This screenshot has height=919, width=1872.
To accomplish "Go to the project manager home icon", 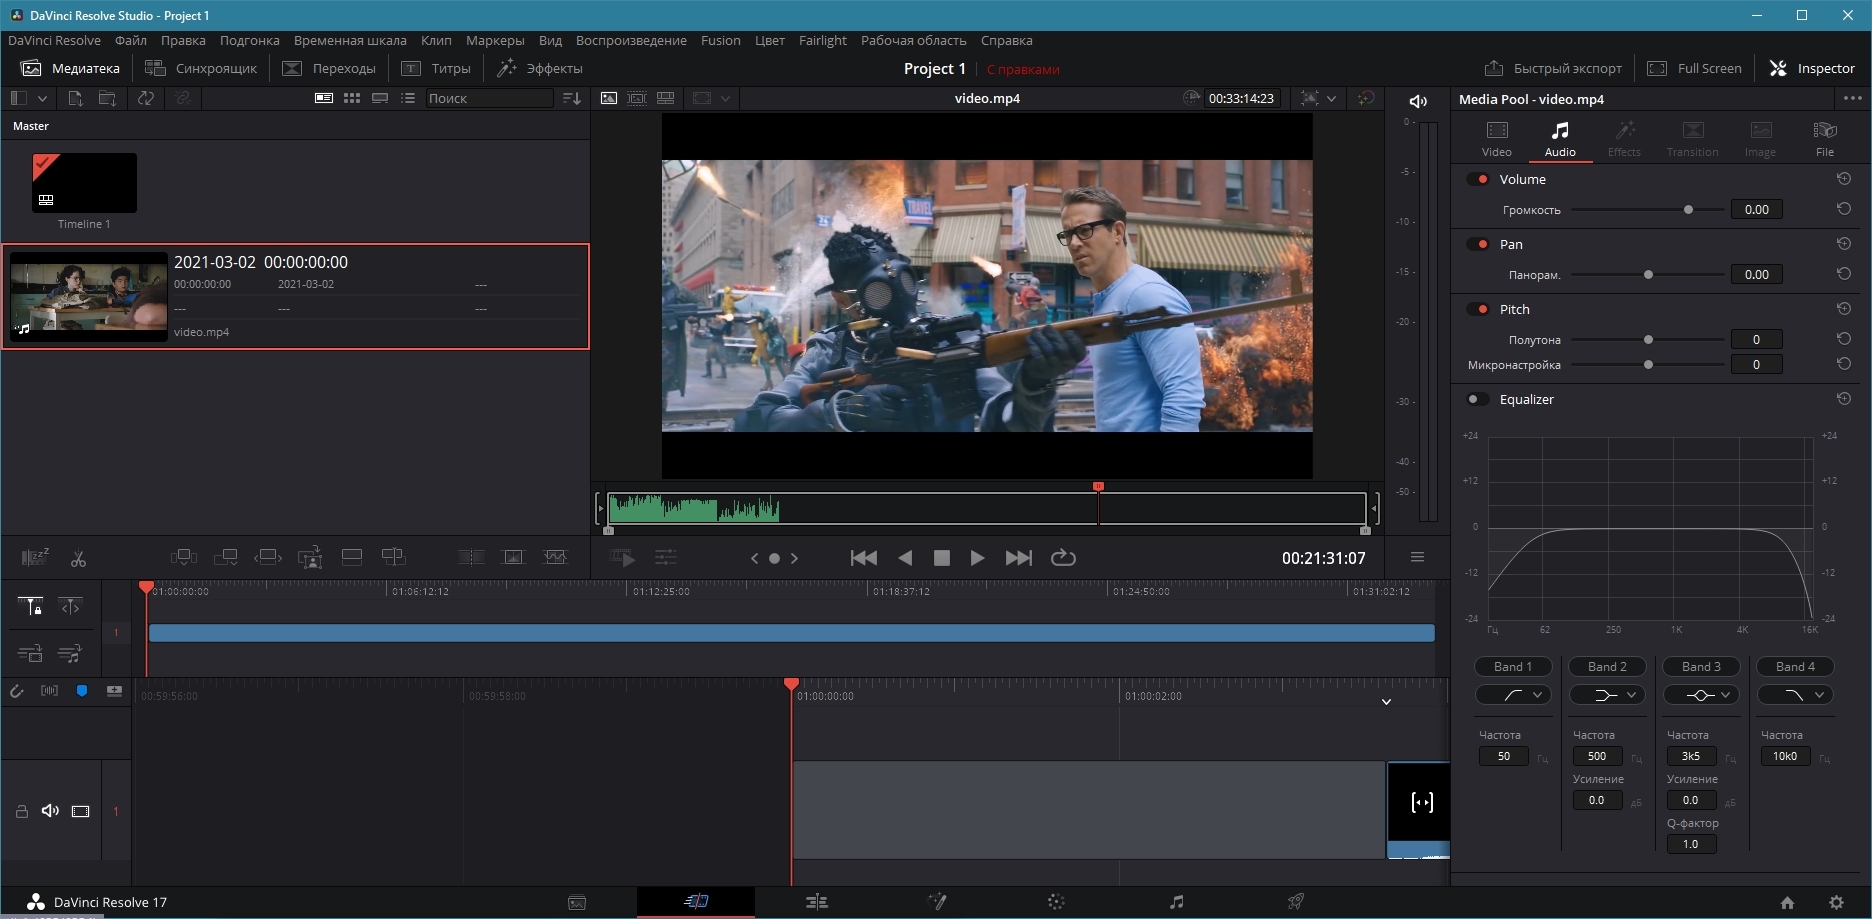I will click(1787, 902).
